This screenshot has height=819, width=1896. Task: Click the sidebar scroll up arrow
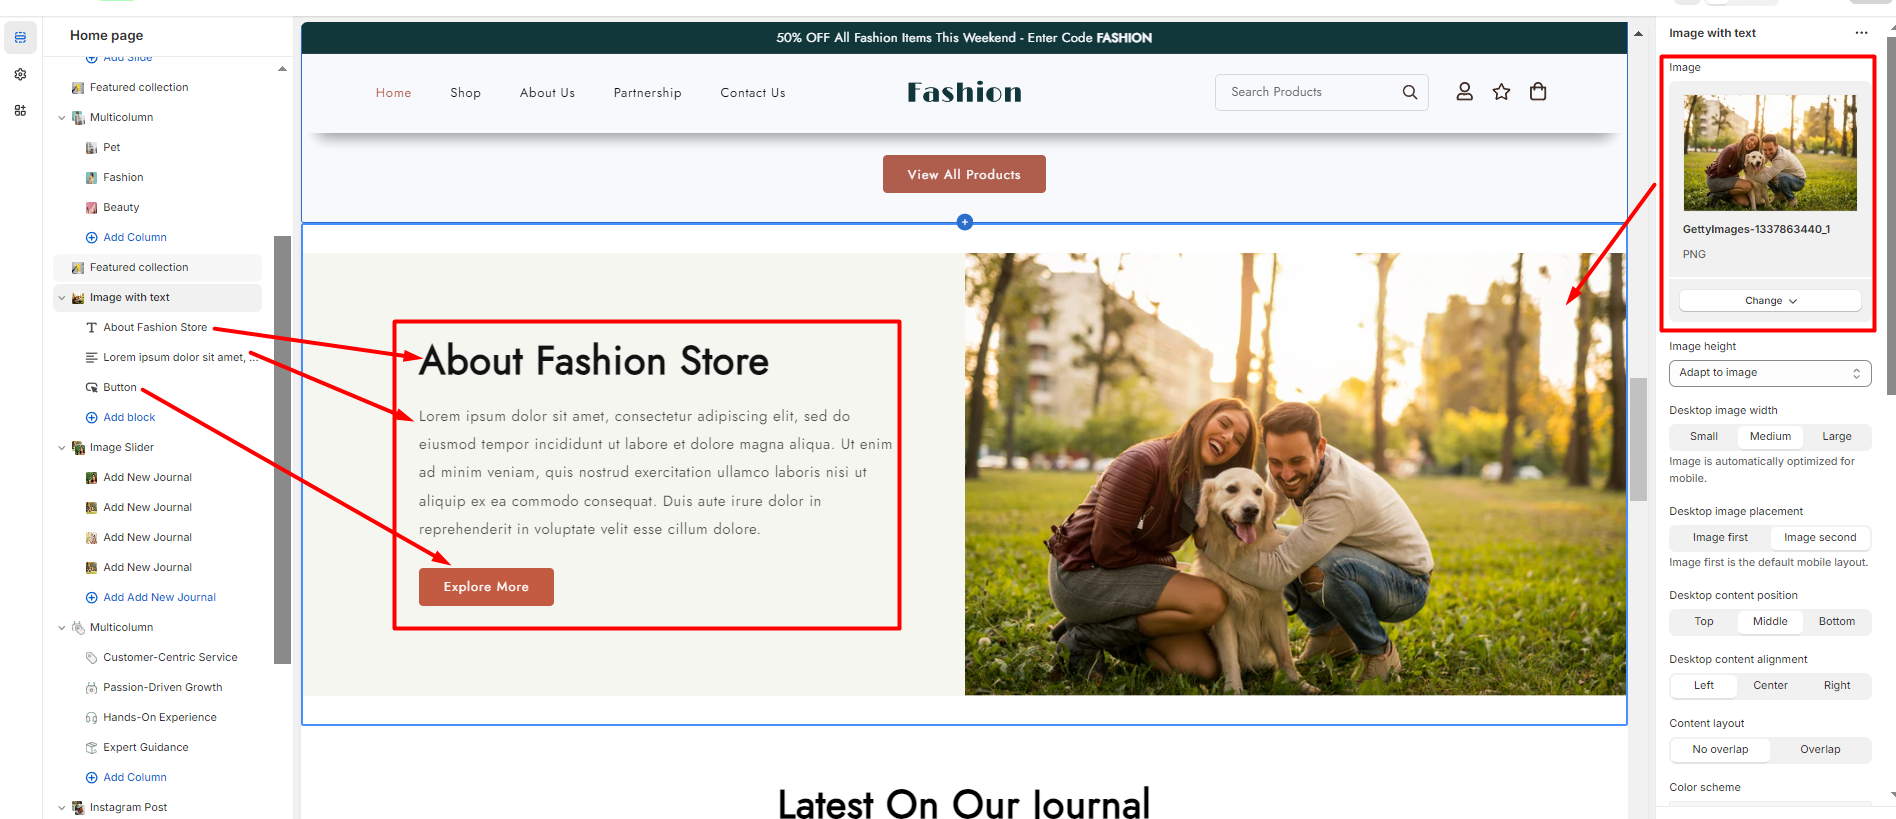point(282,69)
